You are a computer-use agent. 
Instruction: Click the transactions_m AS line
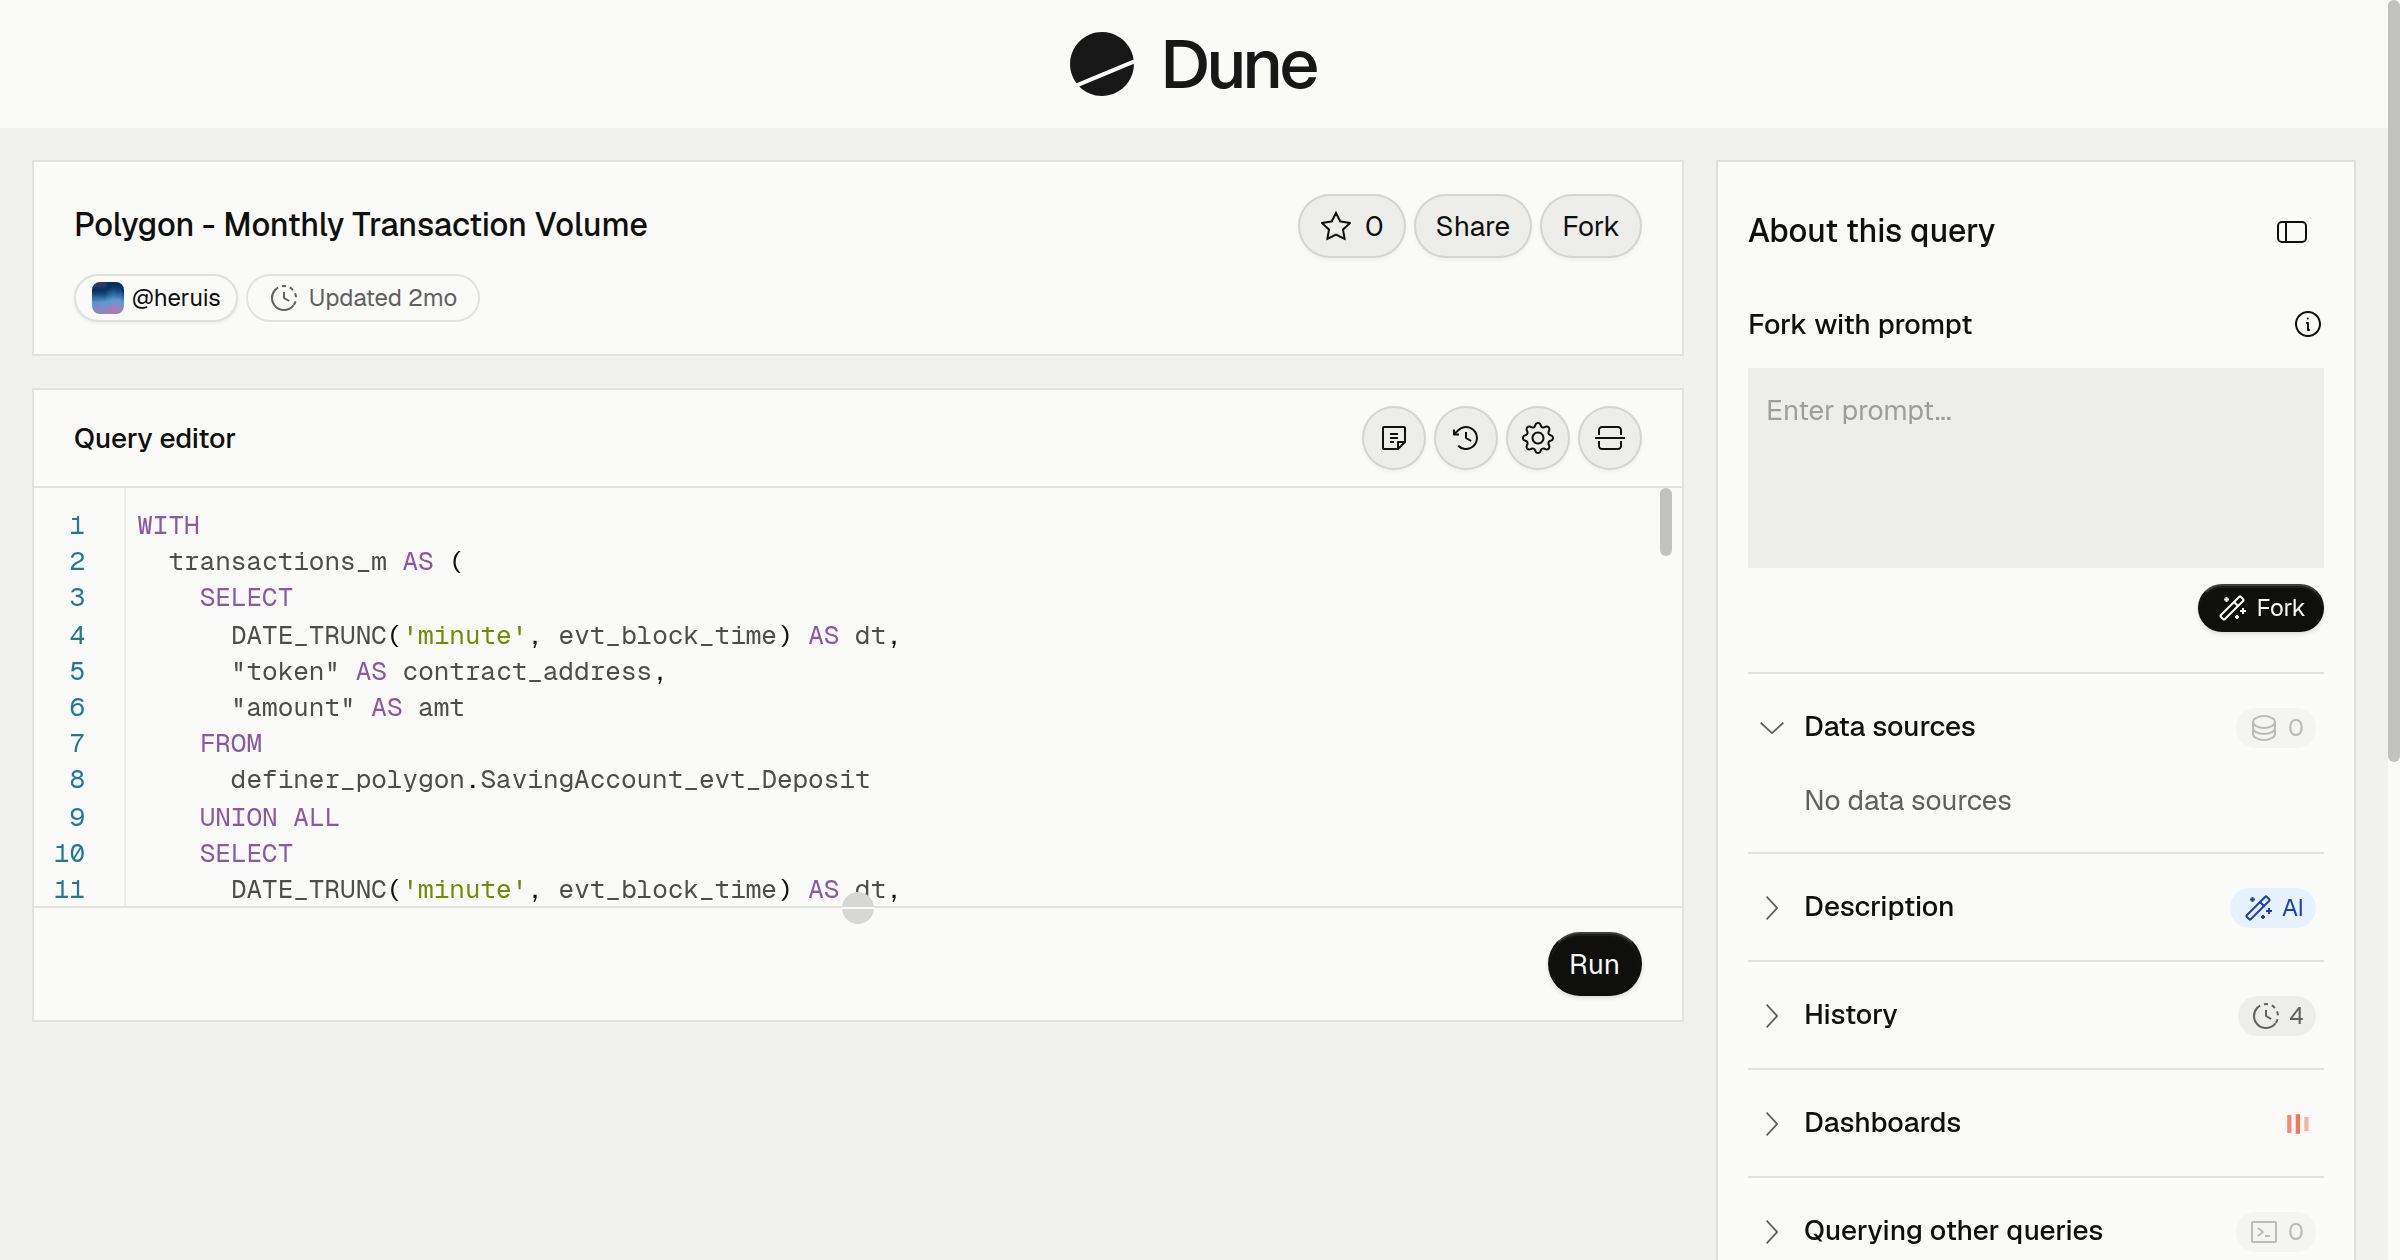316,562
